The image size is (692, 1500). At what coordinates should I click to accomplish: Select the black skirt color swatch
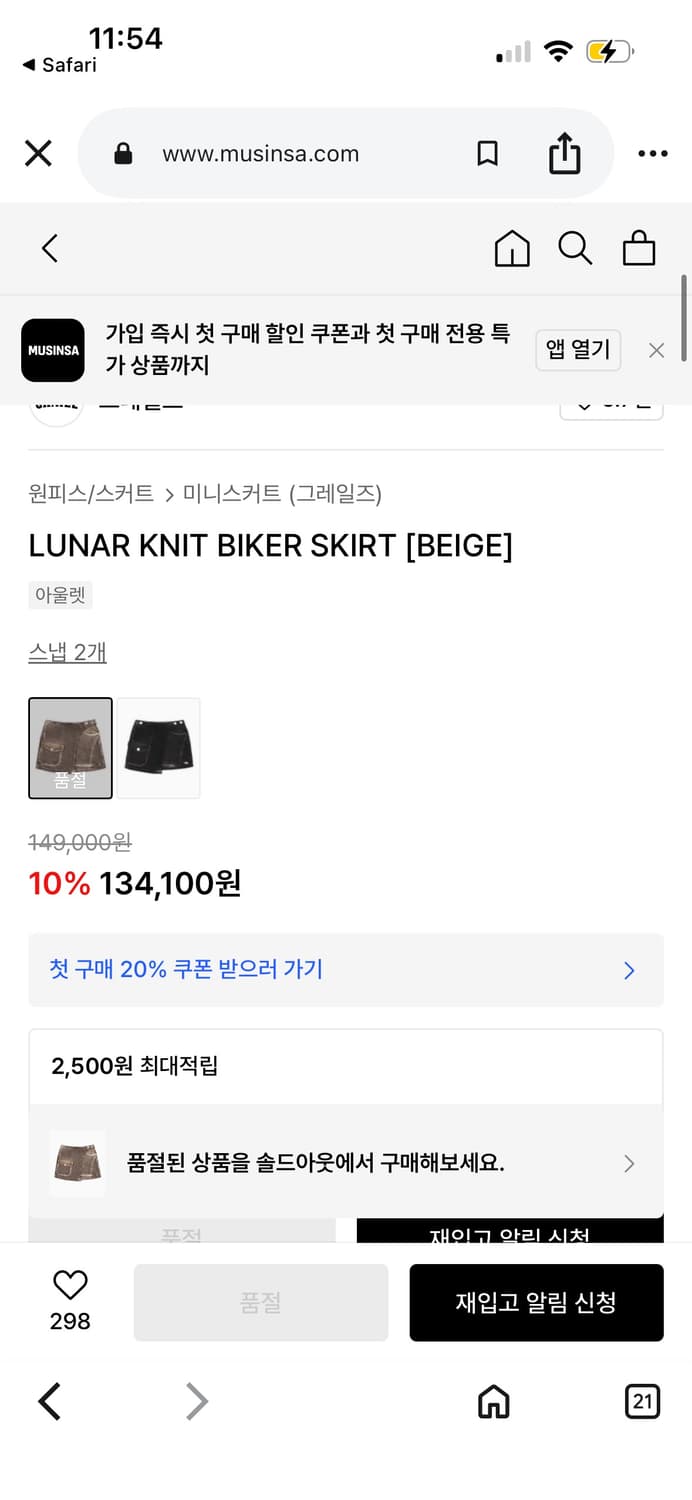pyautogui.click(x=159, y=748)
